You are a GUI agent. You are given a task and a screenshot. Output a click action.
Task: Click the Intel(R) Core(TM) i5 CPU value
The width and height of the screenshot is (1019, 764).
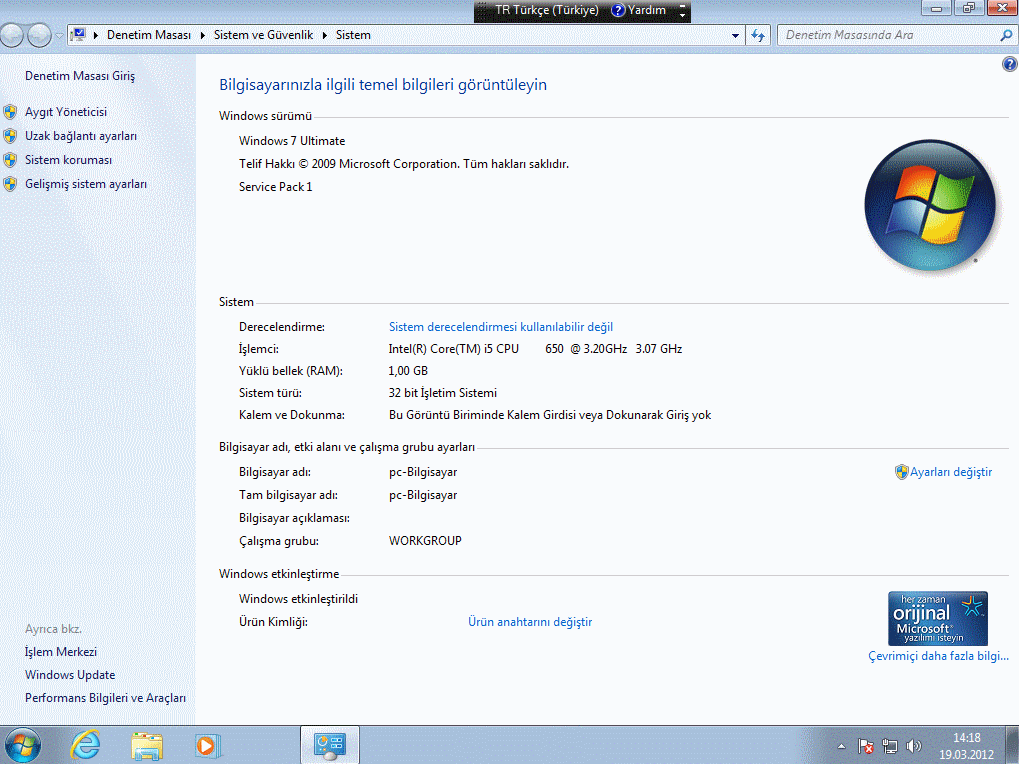pyautogui.click(x=535, y=349)
